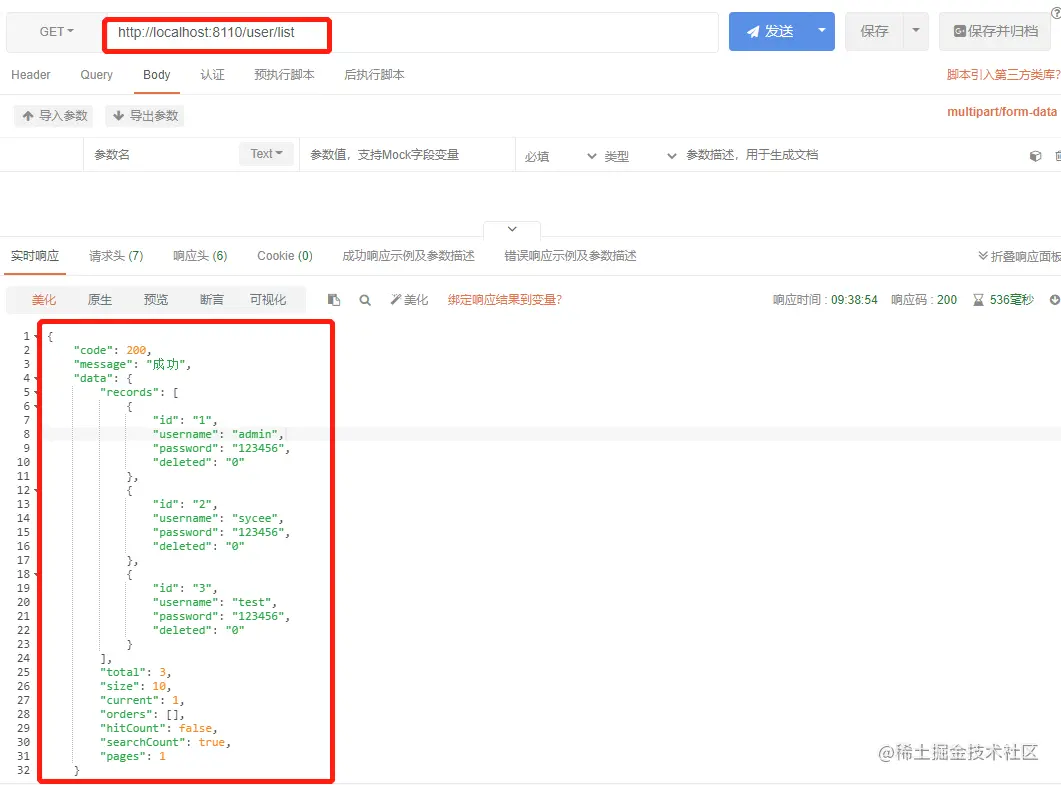Open 错误响应示例及参数描述 tab

[x=570, y=256]
